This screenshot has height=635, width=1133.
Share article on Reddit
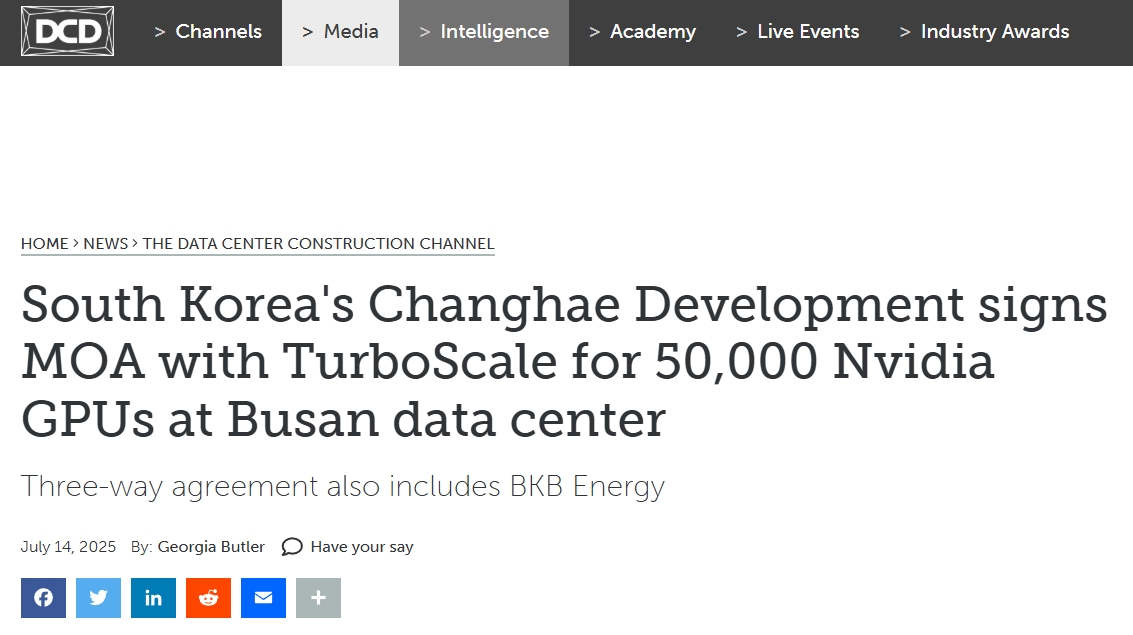click(208, 598)
